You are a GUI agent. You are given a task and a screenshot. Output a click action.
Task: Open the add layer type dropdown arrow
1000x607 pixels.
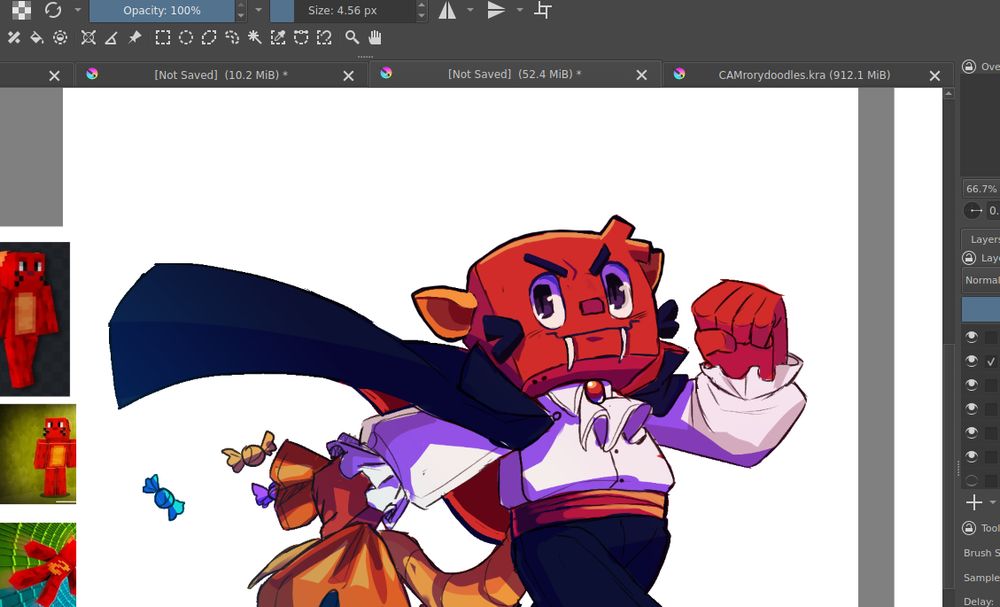tap(992, 502)
